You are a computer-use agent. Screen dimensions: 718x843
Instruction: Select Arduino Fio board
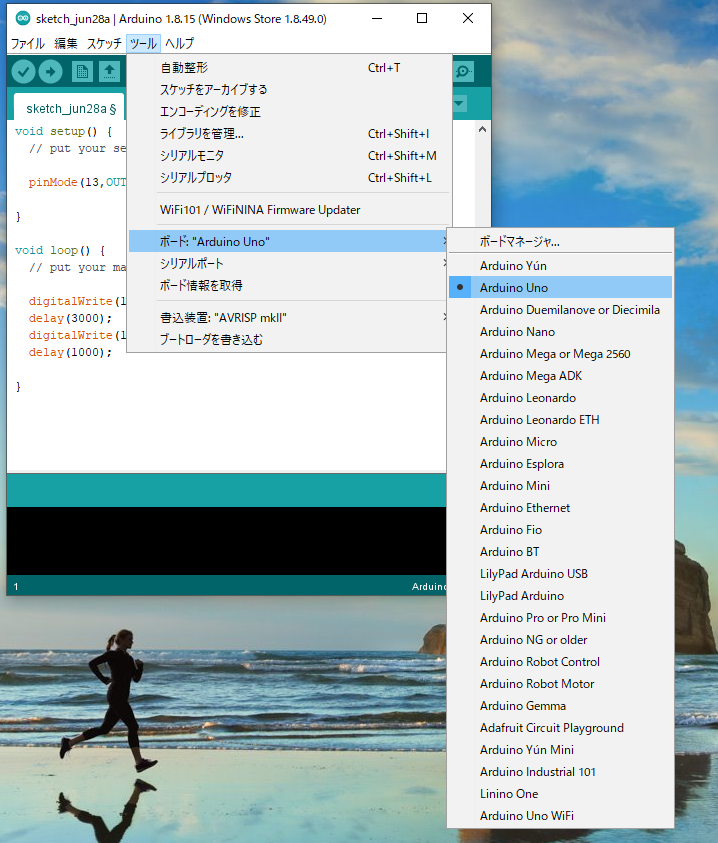(x=560, y=530)
